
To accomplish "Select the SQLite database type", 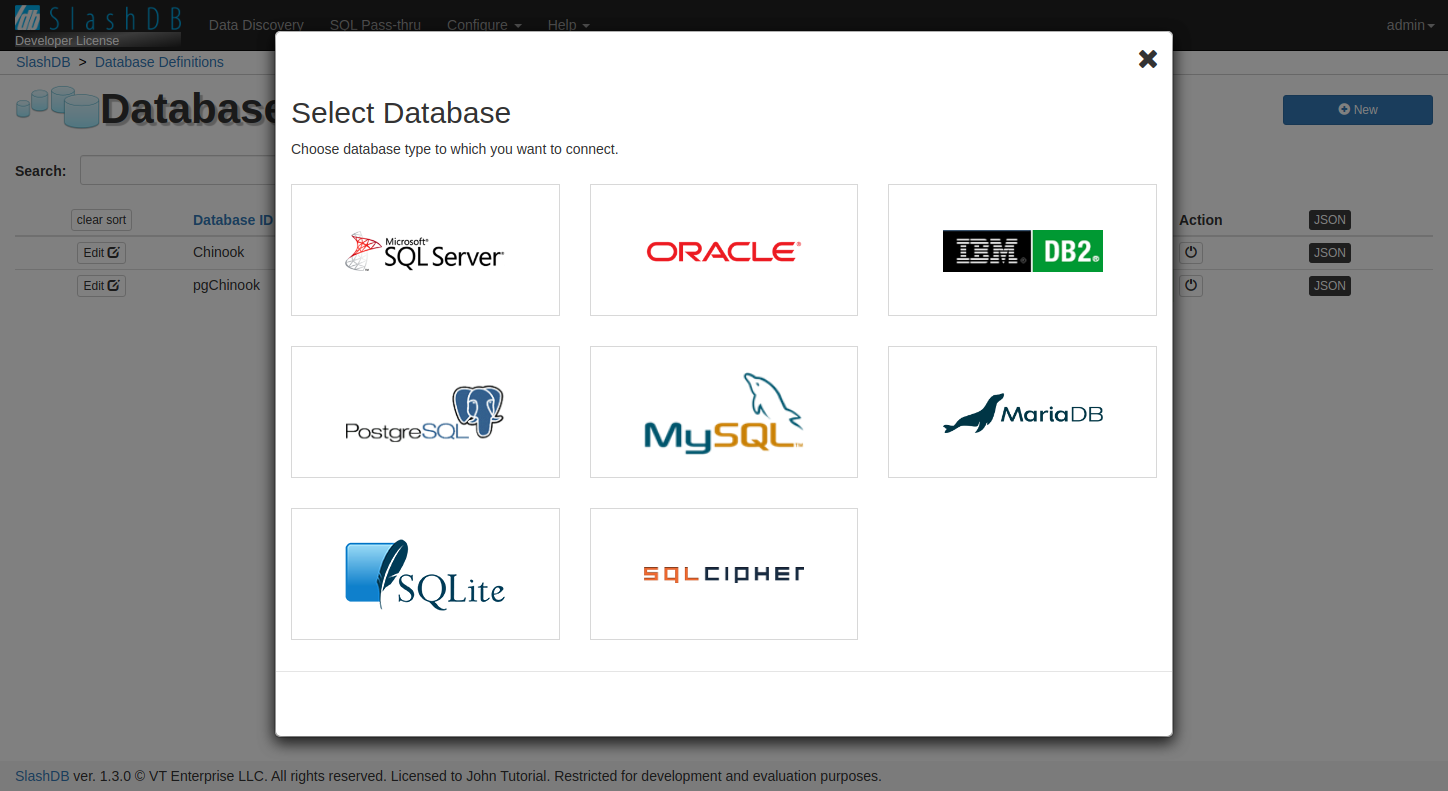I will (425, 574).
